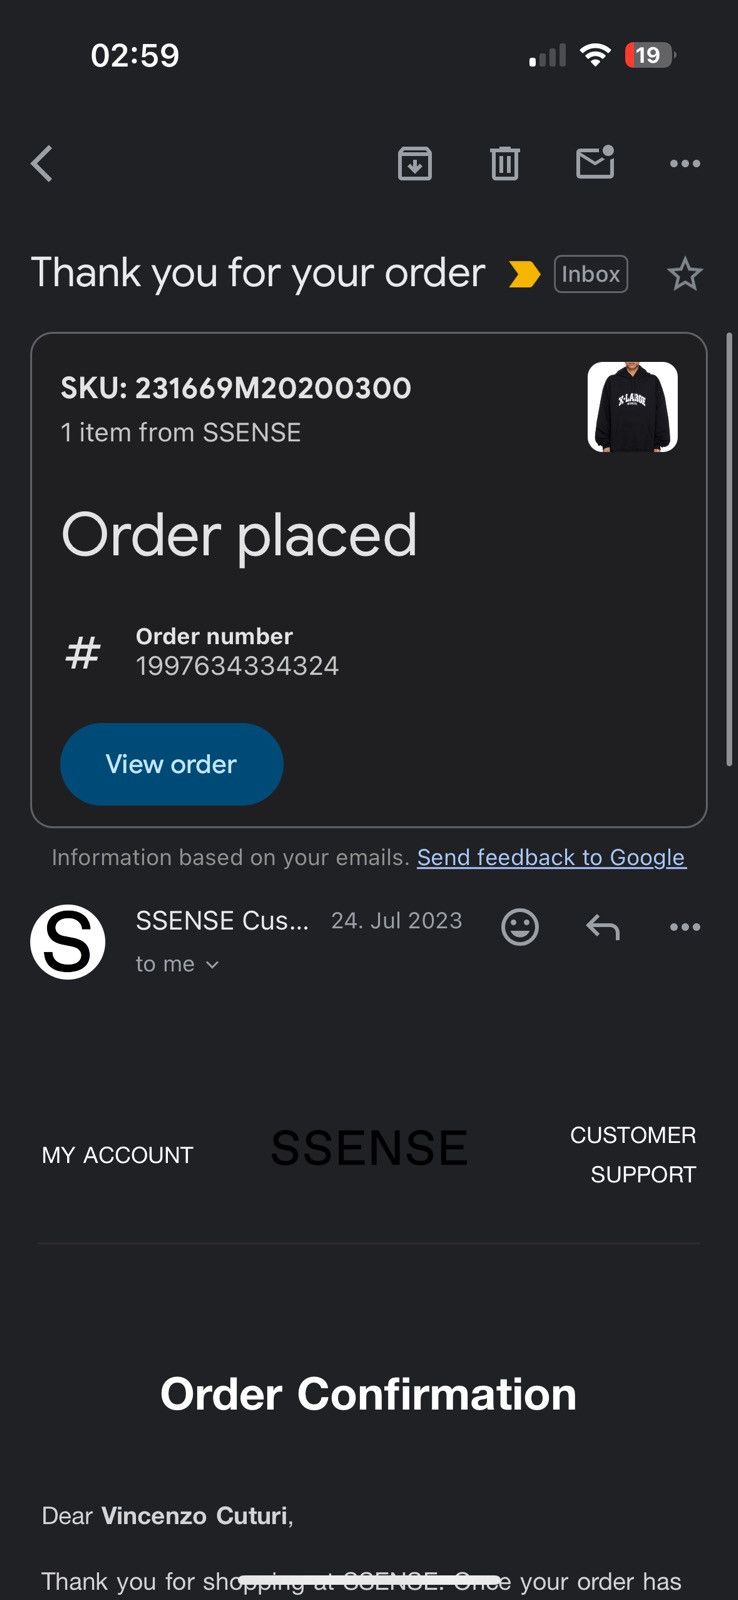Delete the email using the trash icon

[x=505, y=163]
